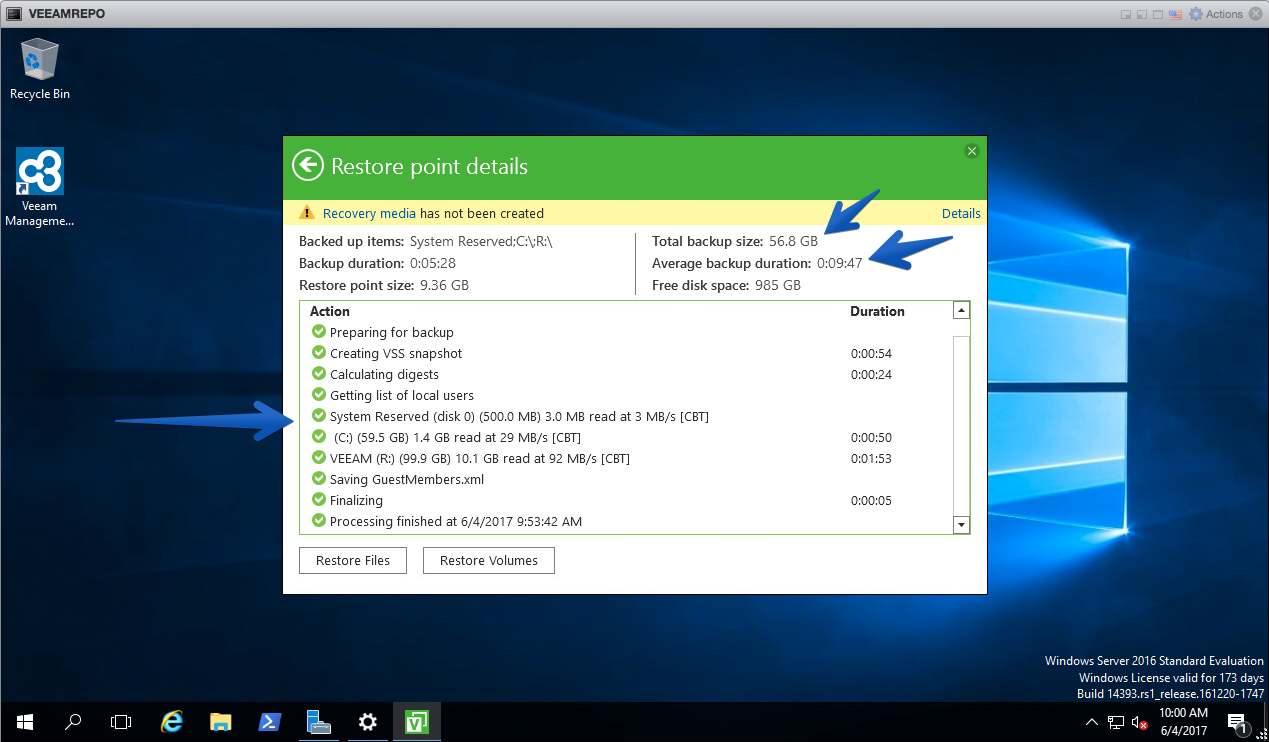Click the Restore Volumes button
This screenshot has height=742, width=1269.
tap(489, 560)
